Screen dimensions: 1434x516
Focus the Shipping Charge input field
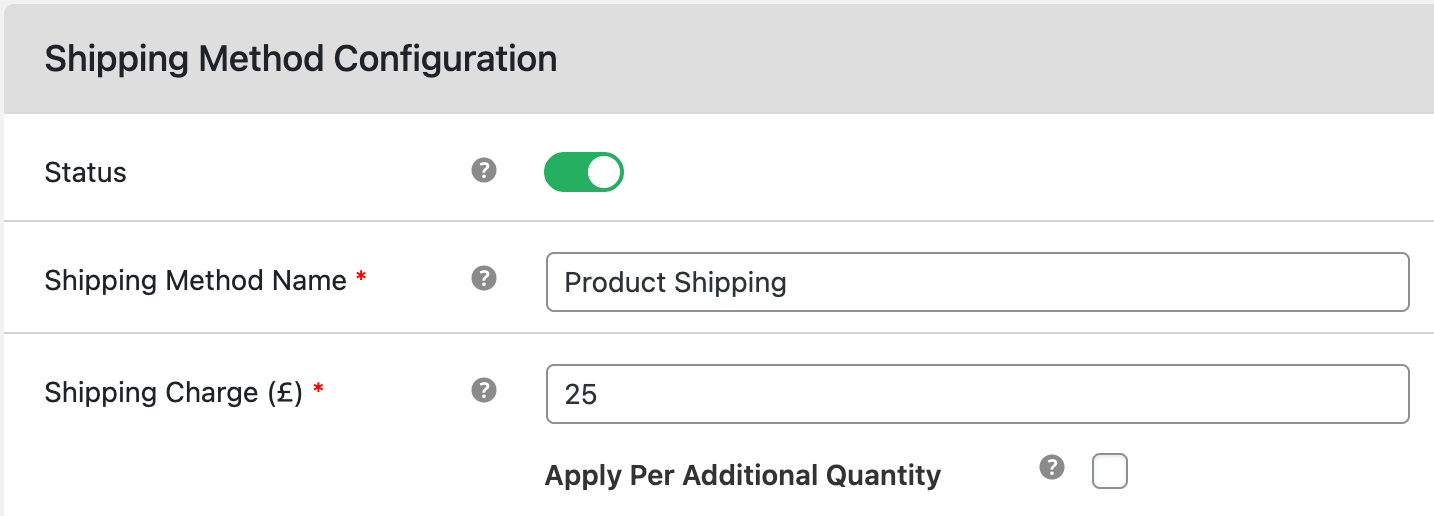(x=978, y=394)
